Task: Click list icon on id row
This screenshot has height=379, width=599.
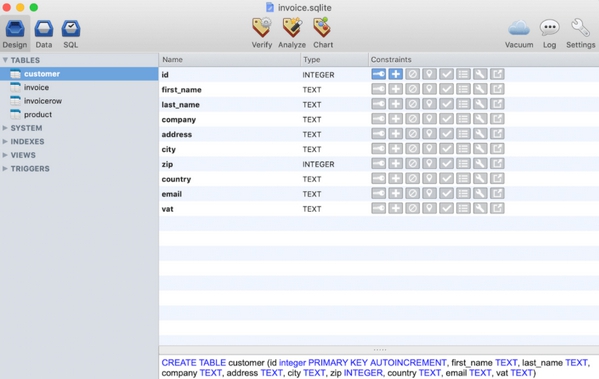Action: coord(463,74)
